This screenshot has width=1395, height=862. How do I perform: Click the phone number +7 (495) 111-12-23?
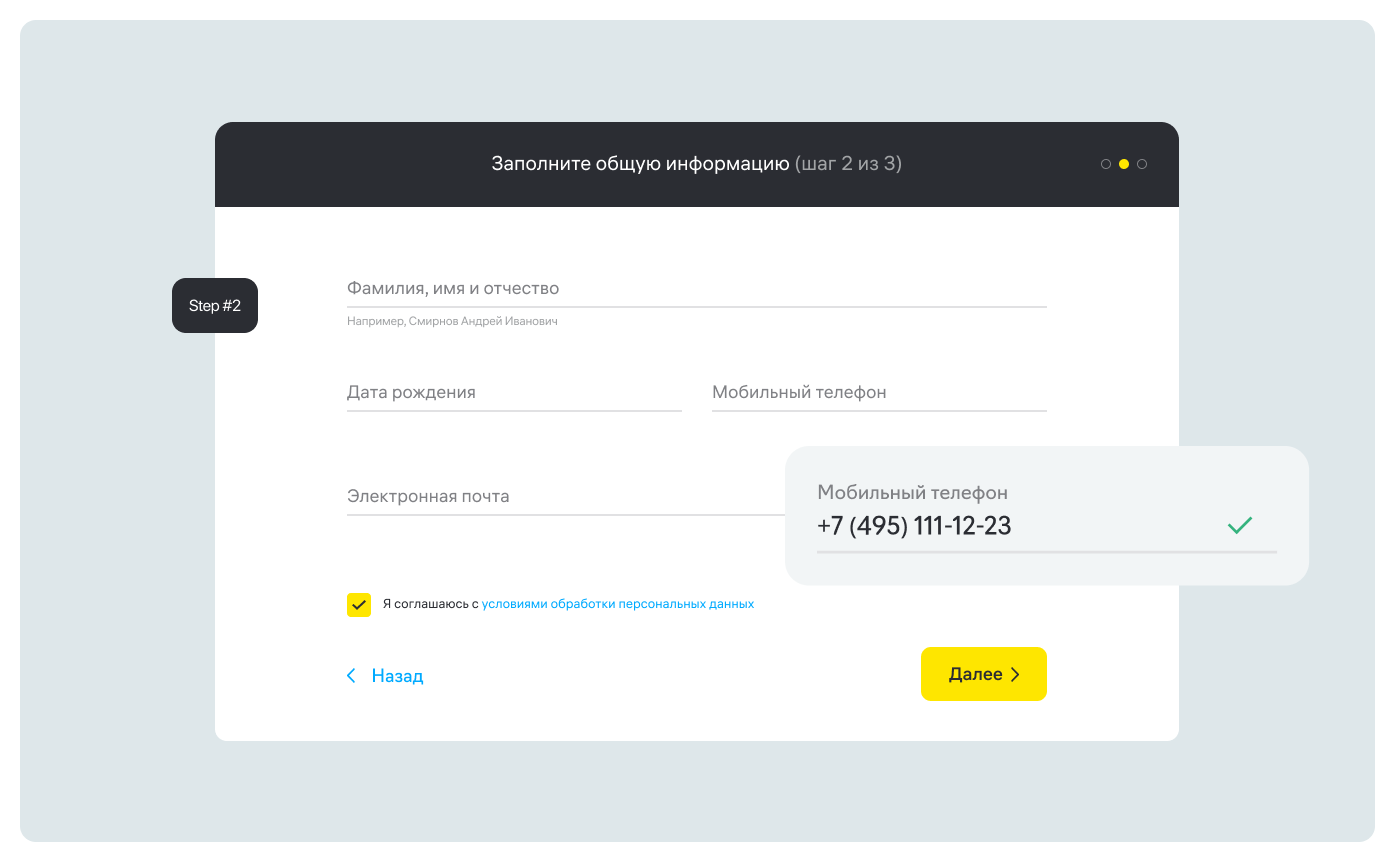914,526
